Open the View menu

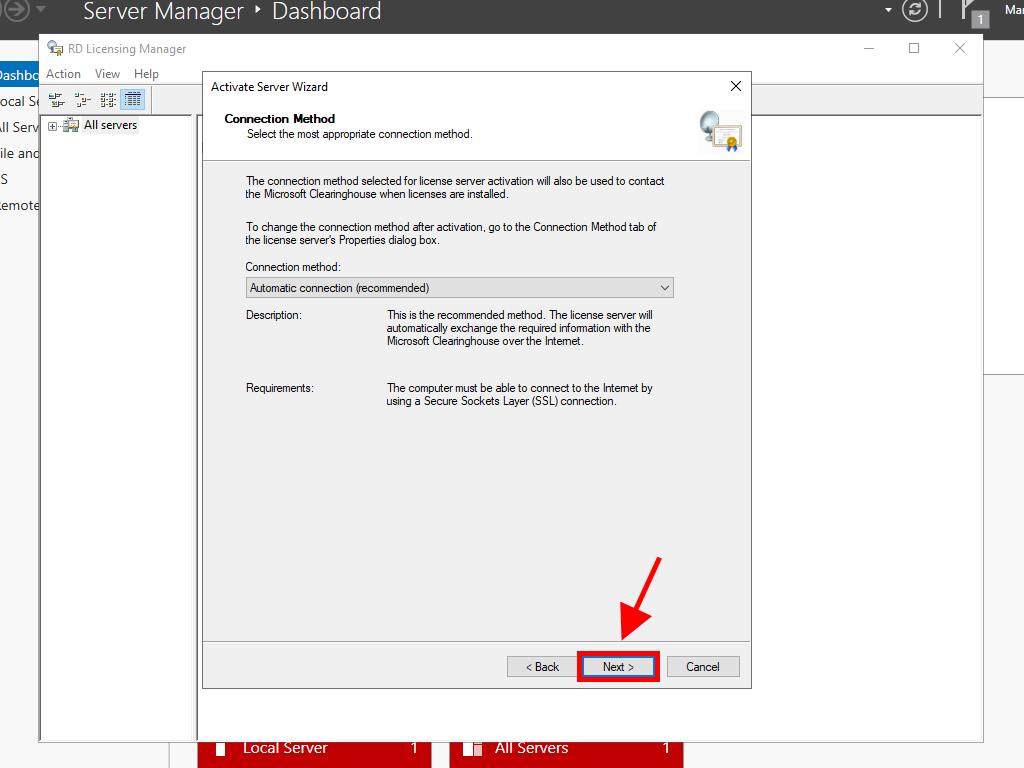click(107, 74)
